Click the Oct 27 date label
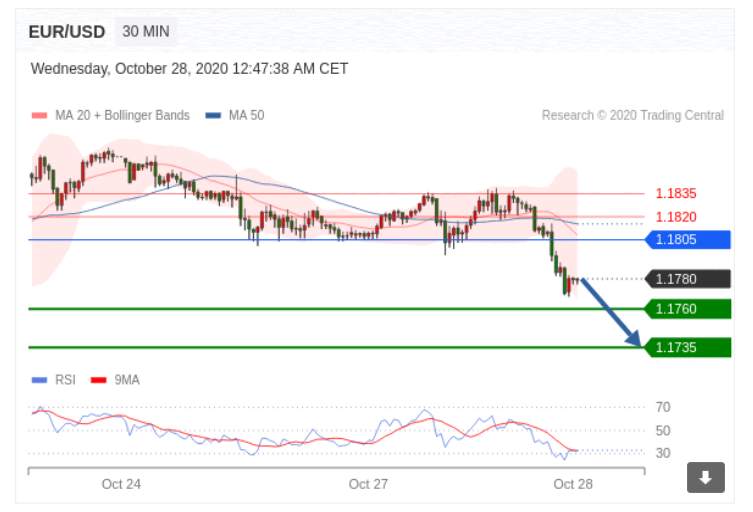 coord(368,484)
